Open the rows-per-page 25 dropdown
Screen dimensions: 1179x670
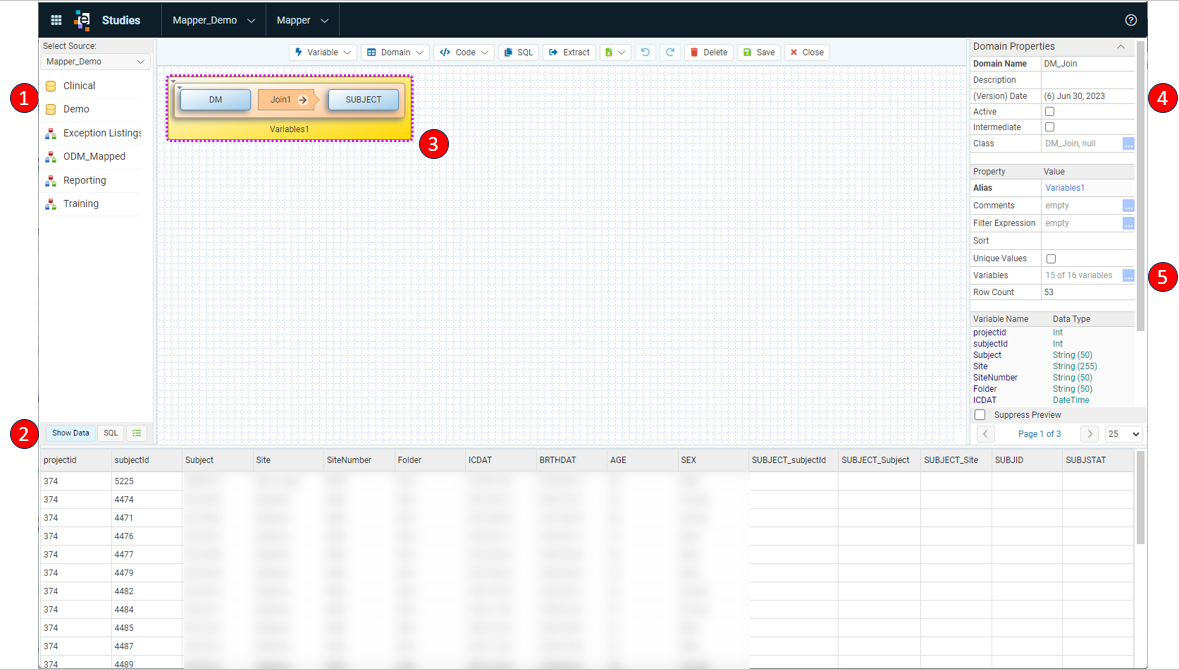[x=1123, y=434]
